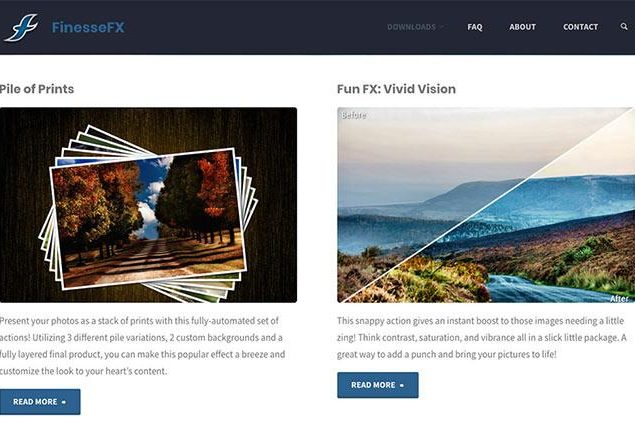Click Read More under Pile of Prints

(x=40, y=402)
